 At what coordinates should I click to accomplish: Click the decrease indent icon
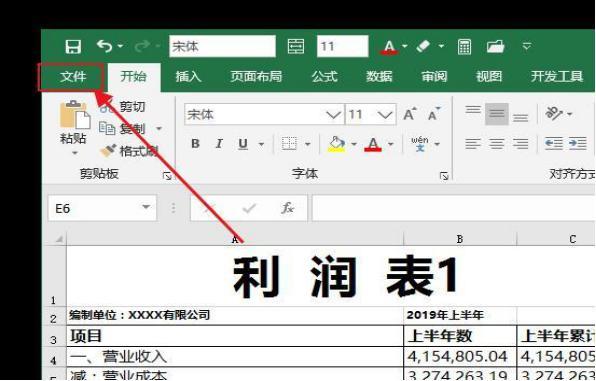554,144
